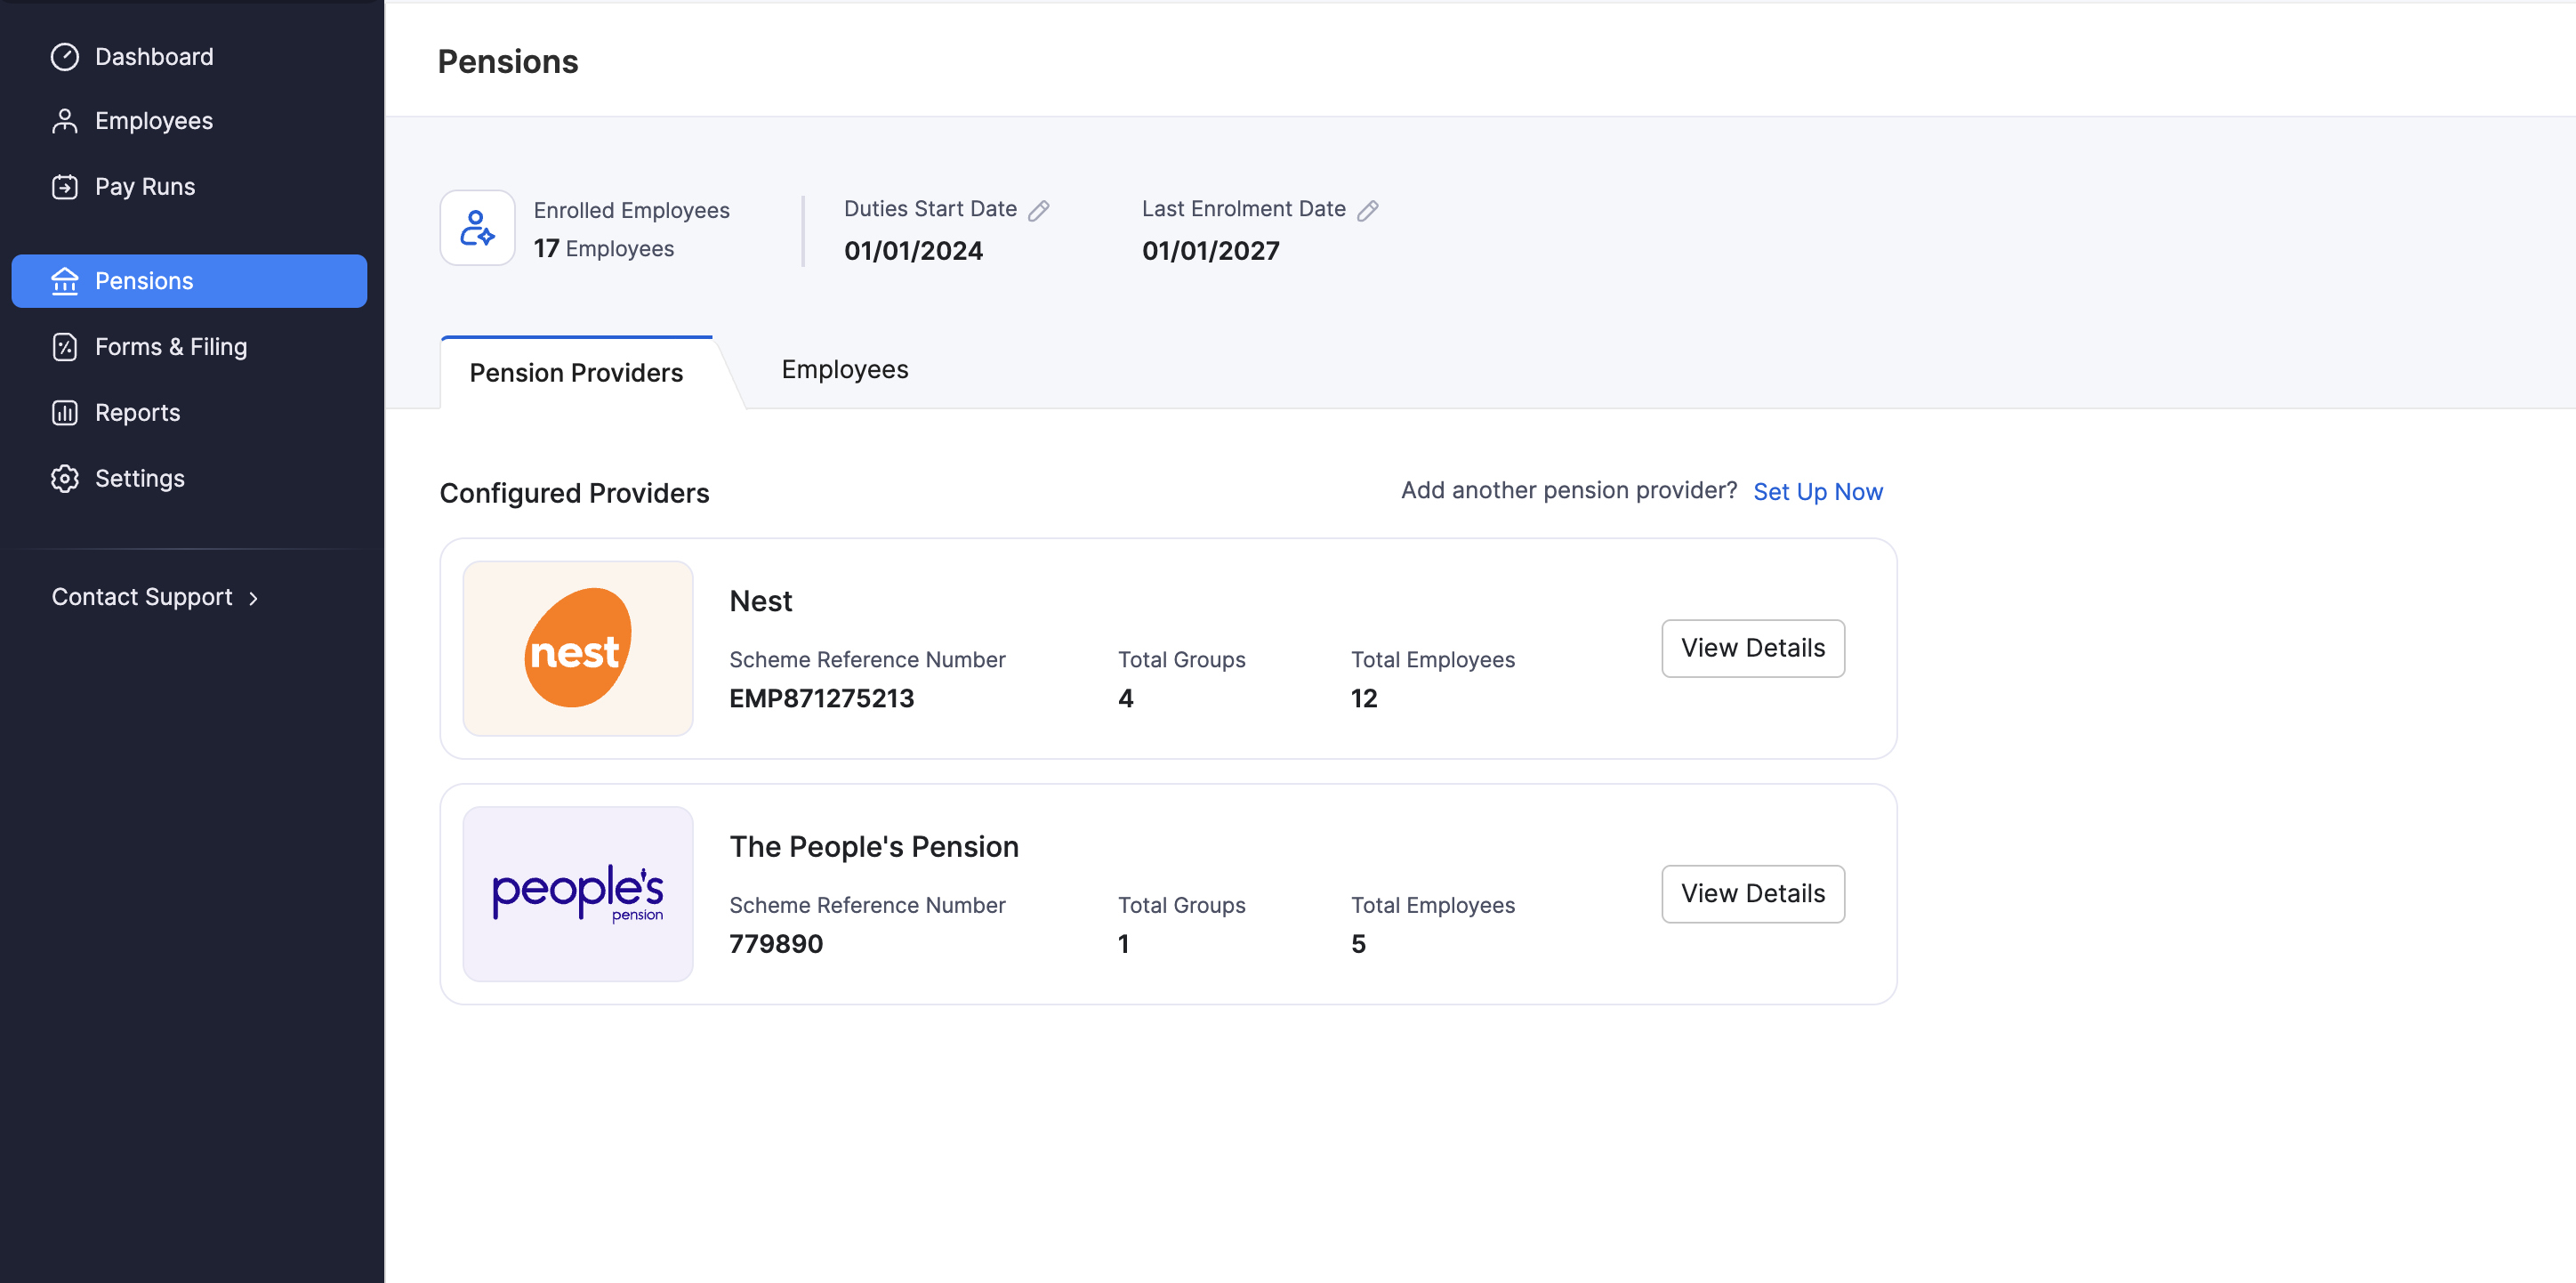Click the last enrolment date 01/01/2027
The image size is (2576, 1283).
click(1211, 251)
